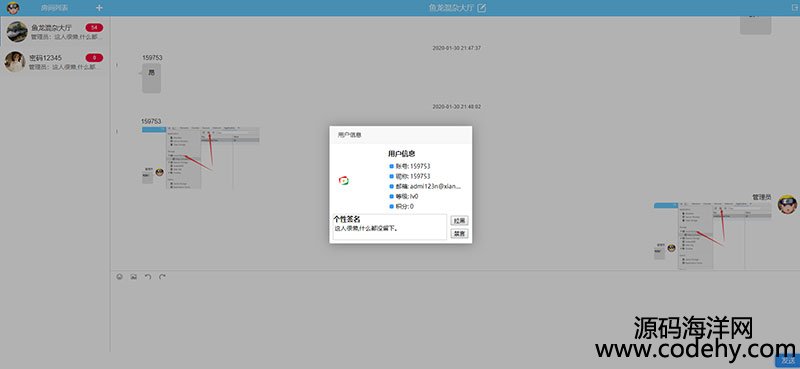This screenshot has height=369, width=800.
Task: Click the logout icon at the top right
Action: (794, 7)
